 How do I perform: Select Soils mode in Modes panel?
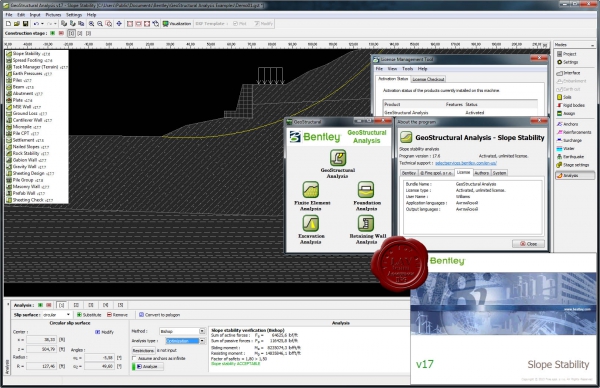564,97
